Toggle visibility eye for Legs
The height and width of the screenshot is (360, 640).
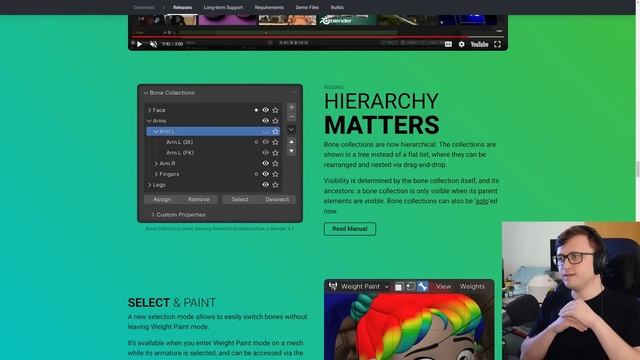coord(265,185)
